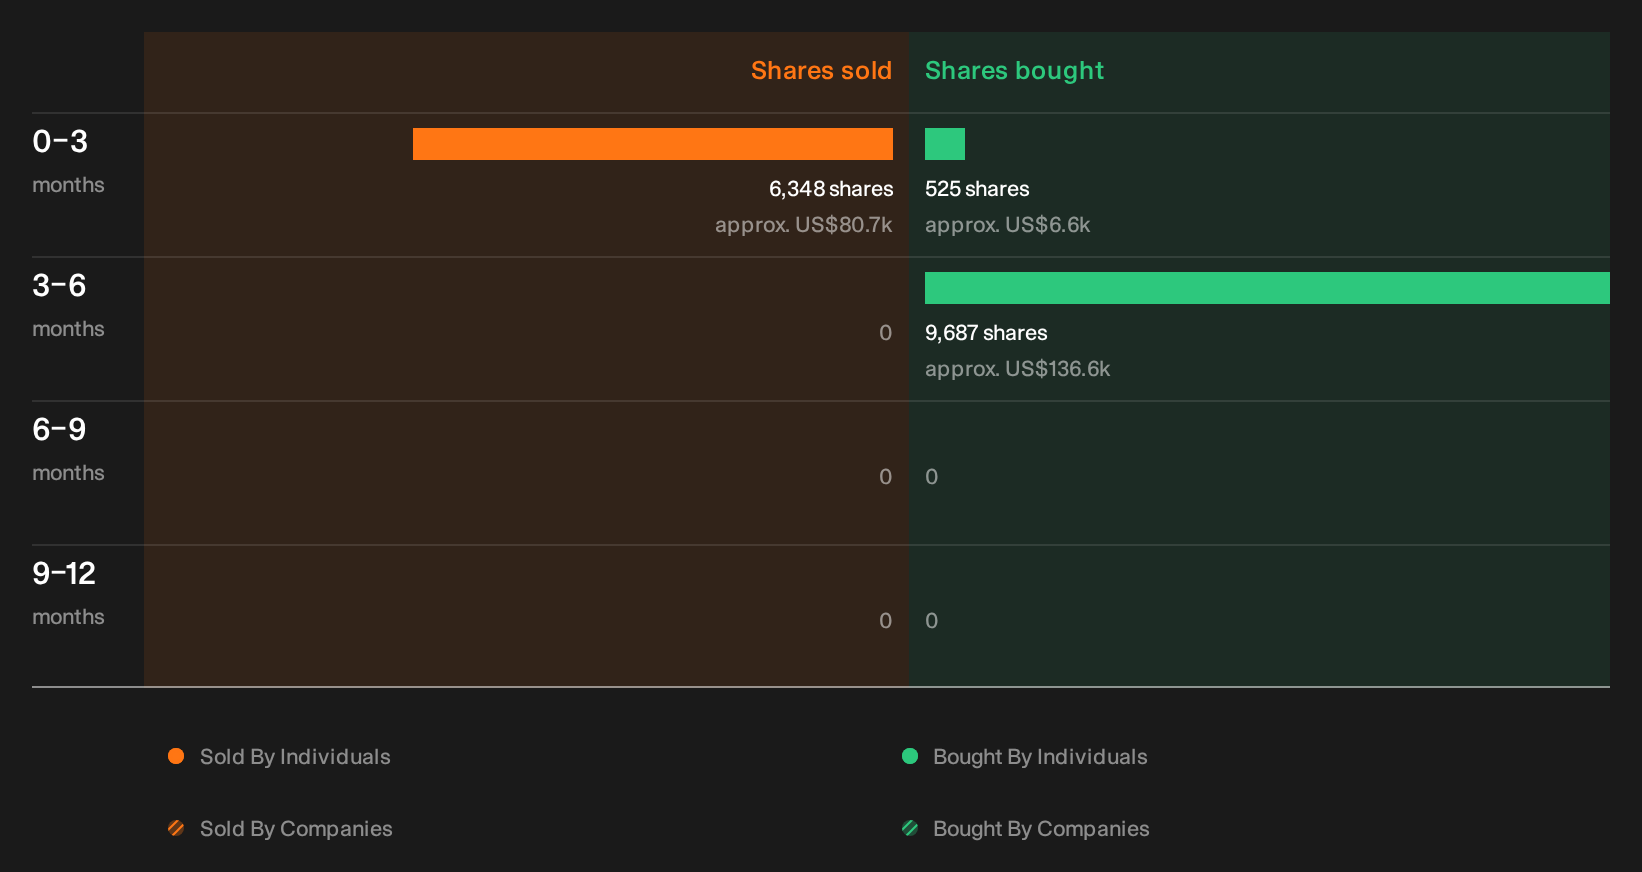Viewport: 1642px width, 872px height.
Task: Click the orange Sold By Individuals legend dot
Action: [176, 756]
